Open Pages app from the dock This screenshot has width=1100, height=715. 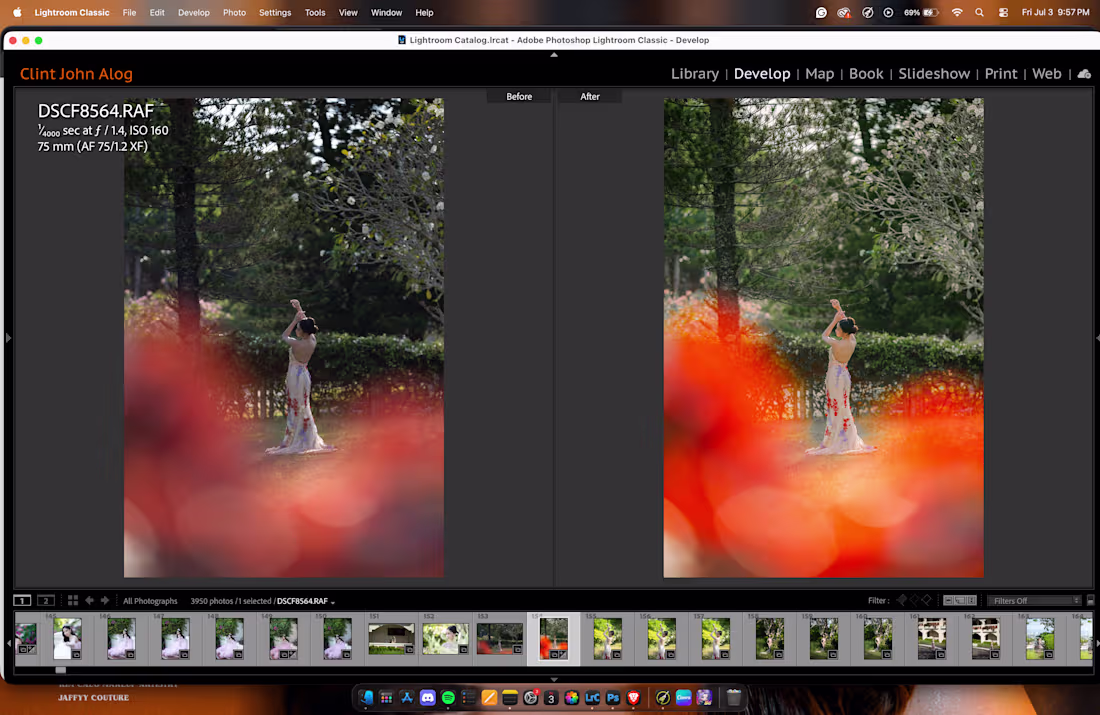pyautogui.click(x=489, y=697)
